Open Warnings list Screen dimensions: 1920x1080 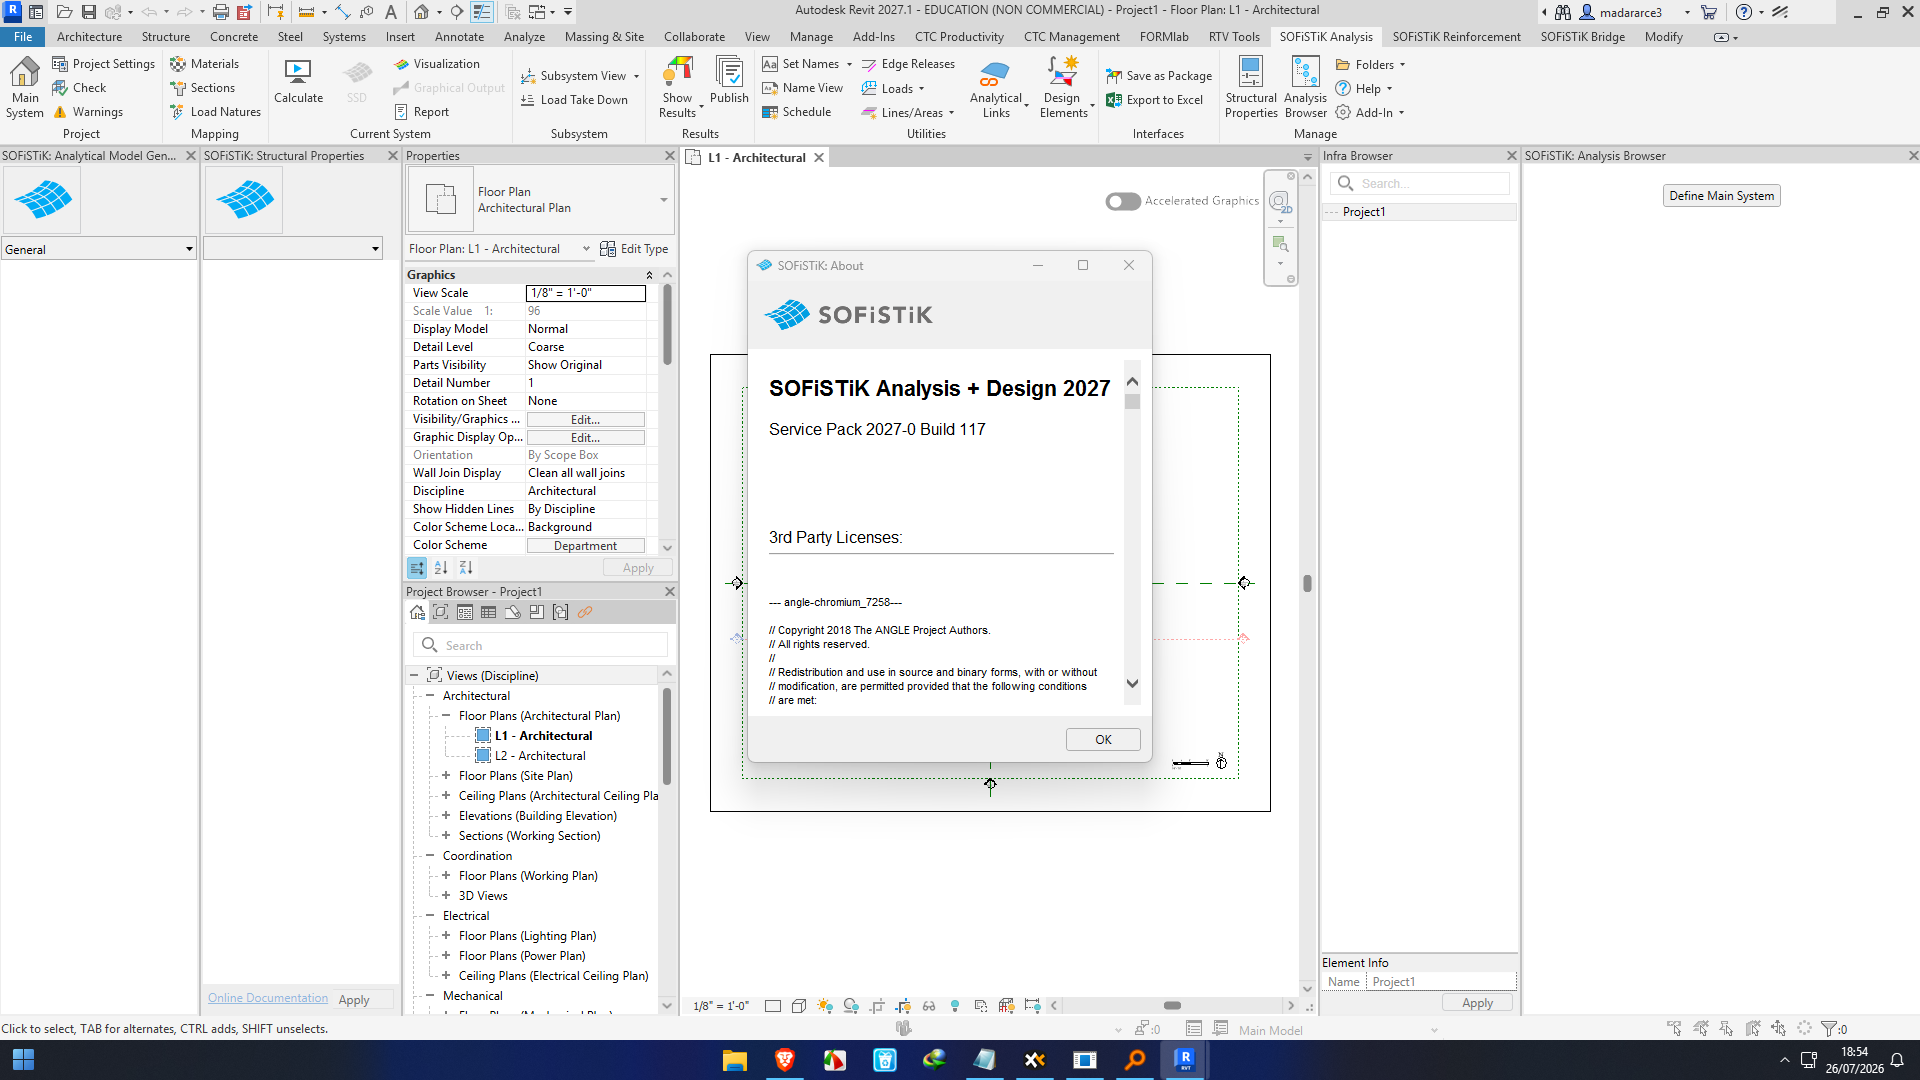(88, 112)
